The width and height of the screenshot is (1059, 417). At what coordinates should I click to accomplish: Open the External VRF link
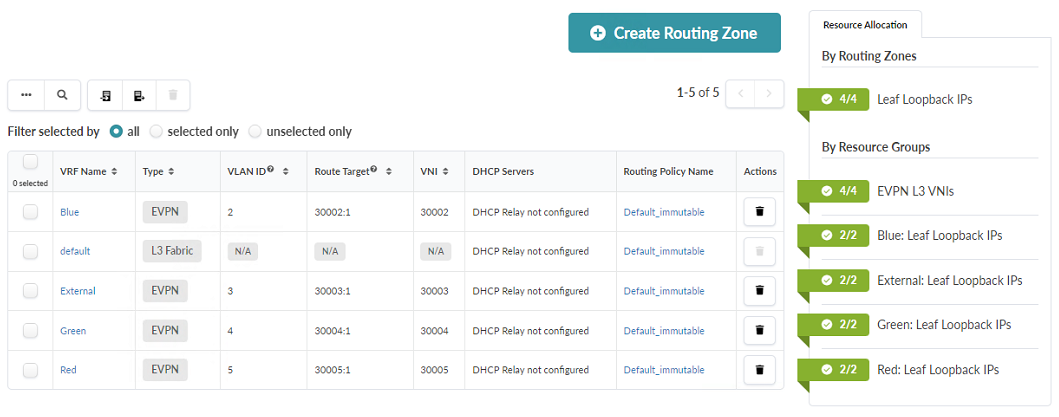pos(78,291)
